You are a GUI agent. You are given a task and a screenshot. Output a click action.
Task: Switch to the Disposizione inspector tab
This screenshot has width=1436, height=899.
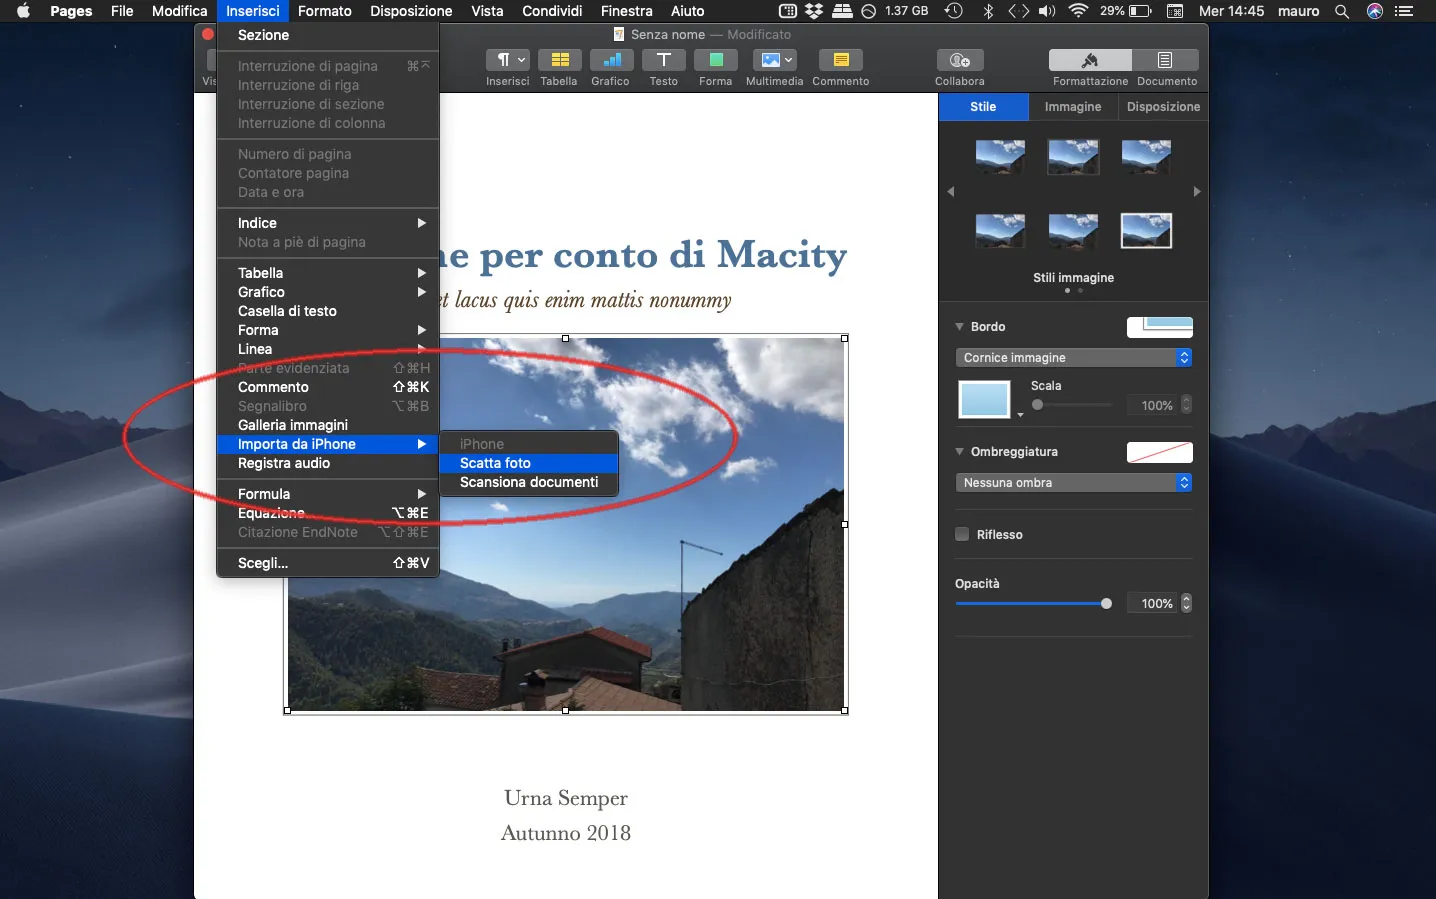point(1163,107)
